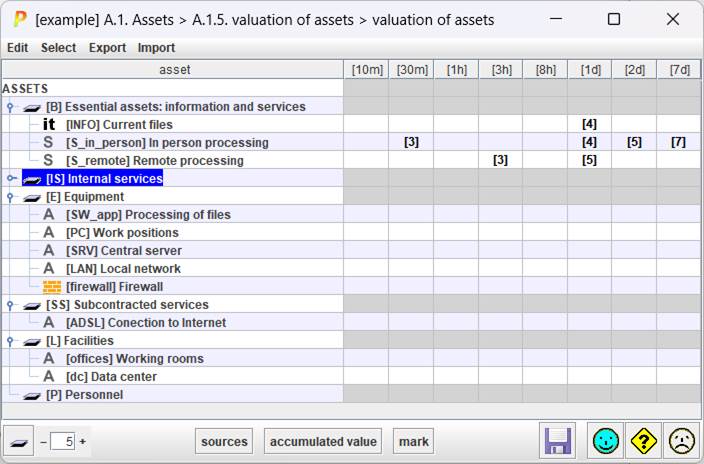Click the accumulated value button
The image size is (704, 464).
pyautogui.click(x=323, y=441)
